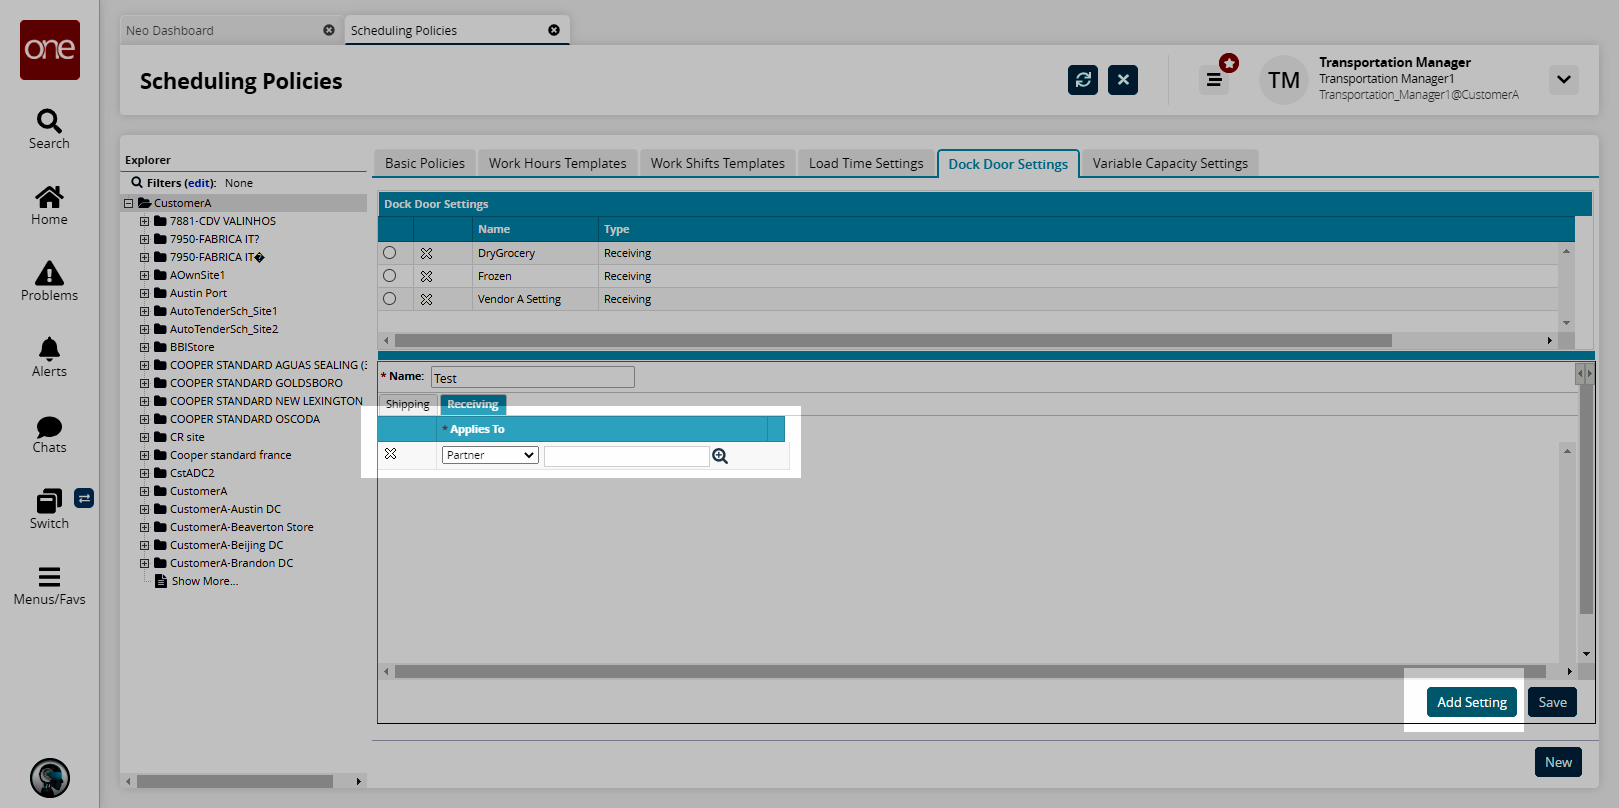Select the Frozen row radio button
Viewport: 1619px width, 808px height.
(390, 276)
